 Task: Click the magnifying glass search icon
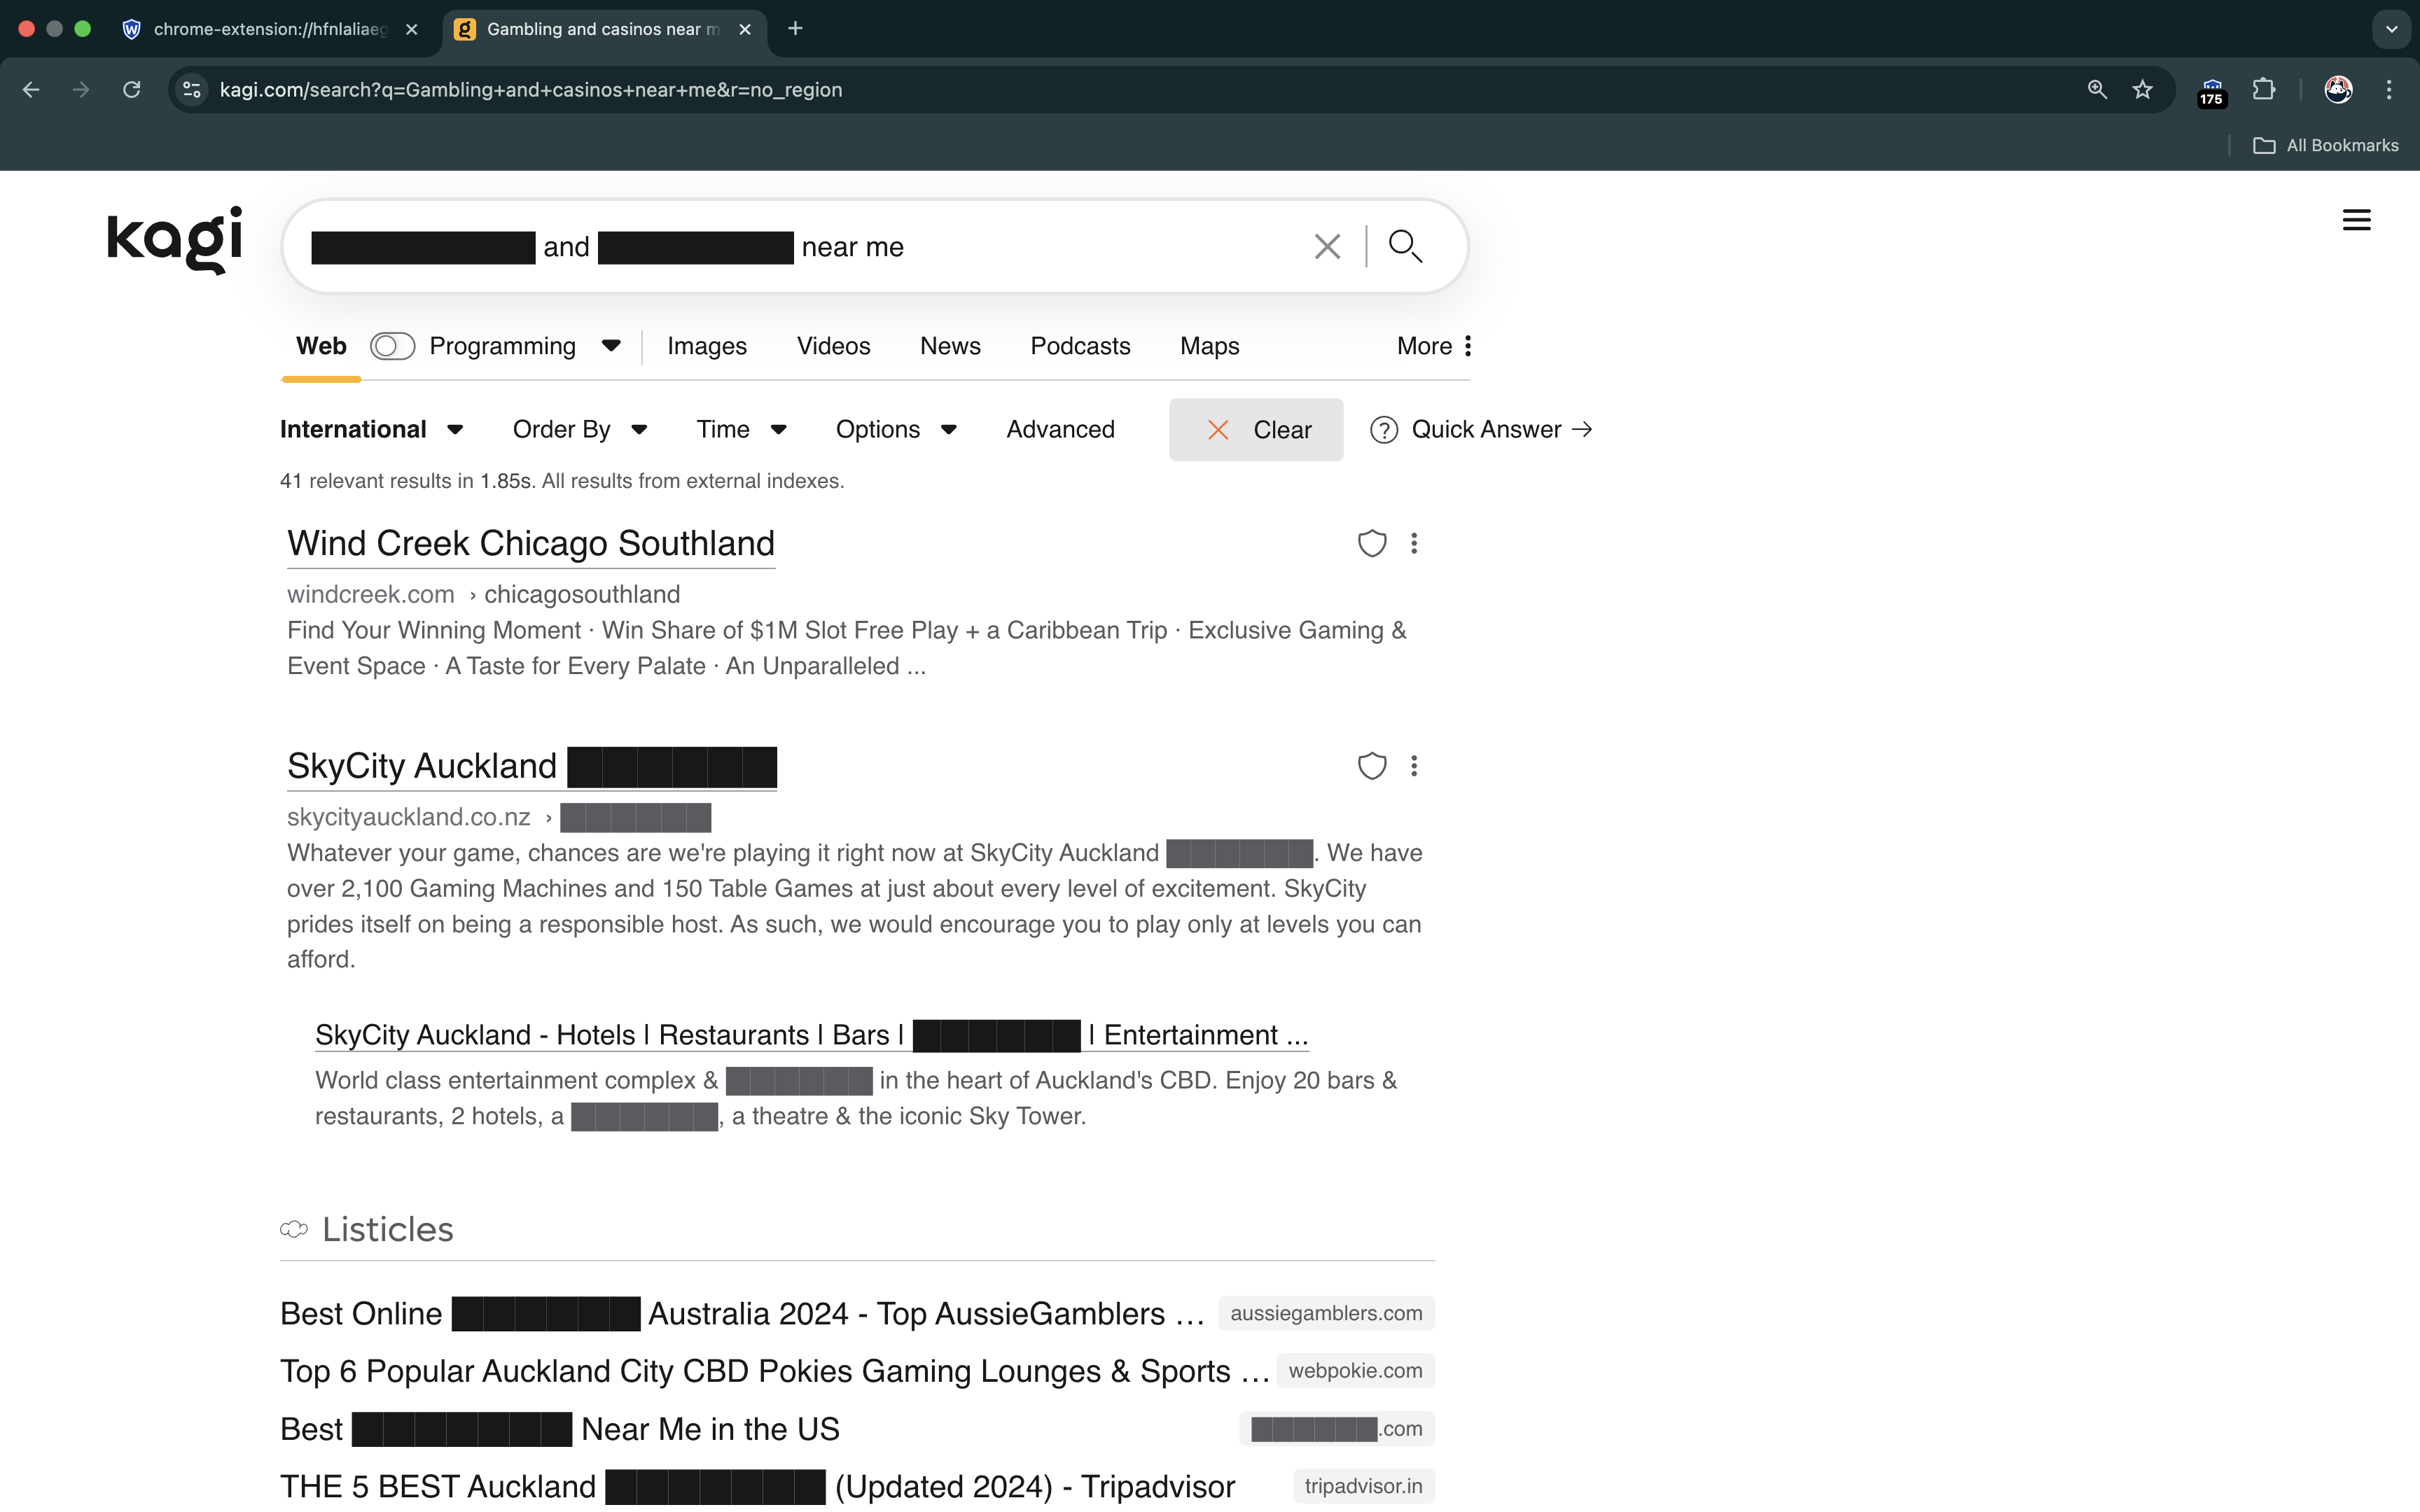1405,246
